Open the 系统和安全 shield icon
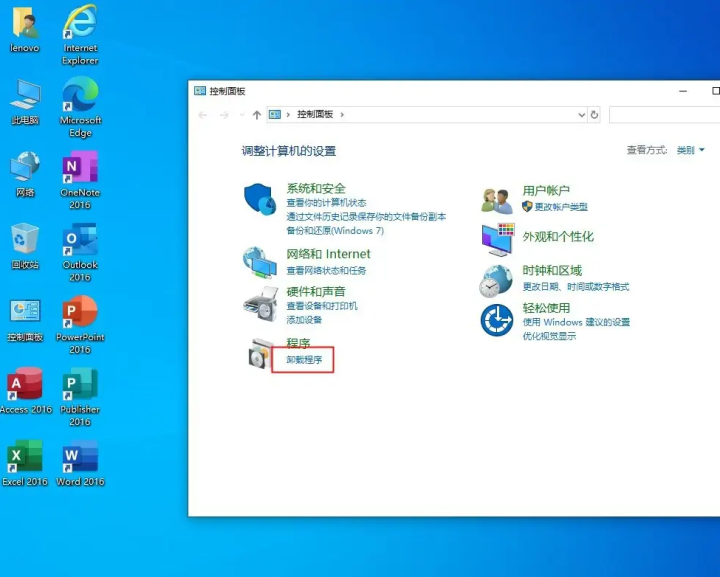 260,199
